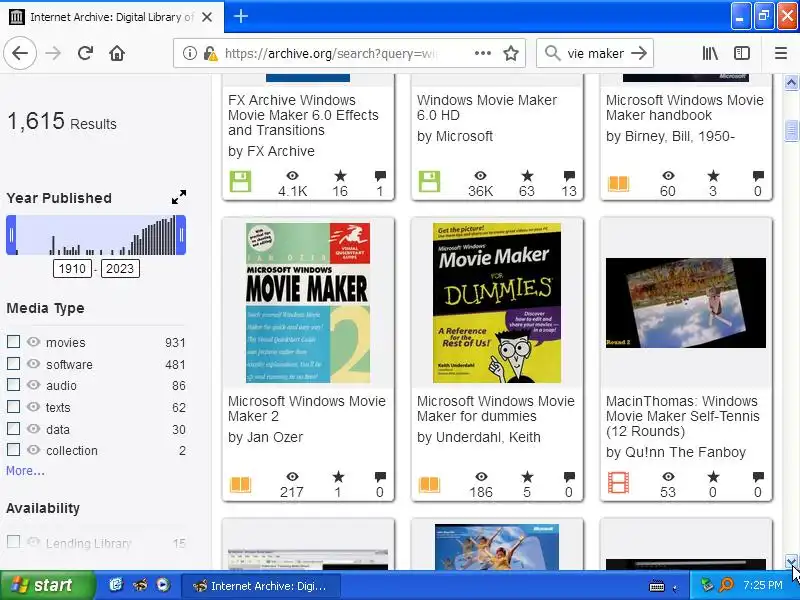Open the Firefox hamburger menu
The width and height of the screenshot is (800, 600).
point(781,53)
